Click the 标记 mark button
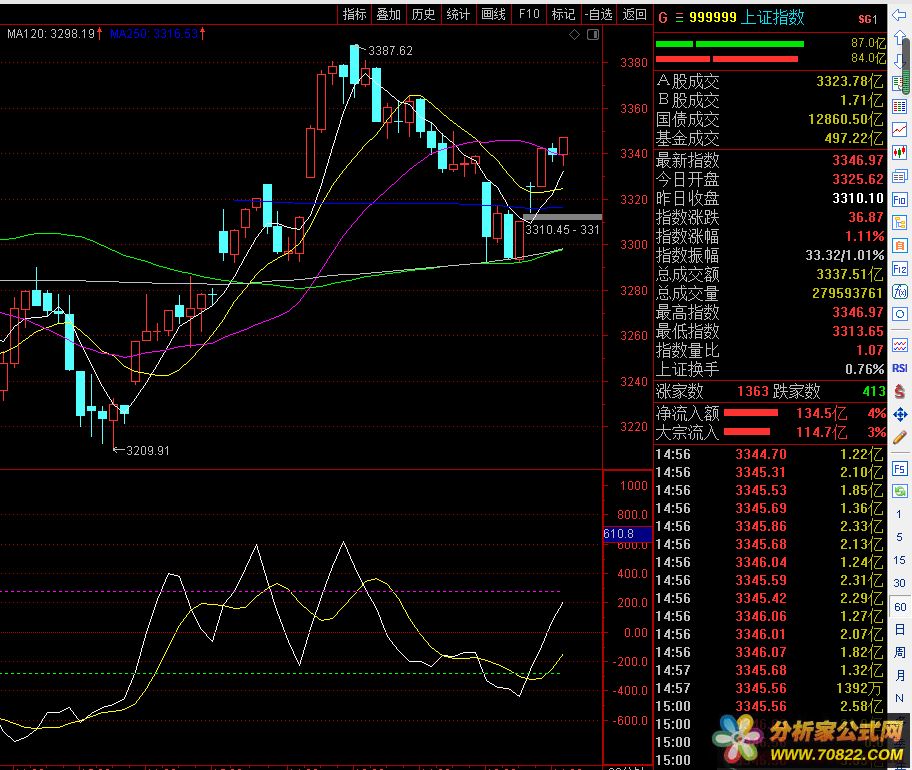 (x=563, y=15)
